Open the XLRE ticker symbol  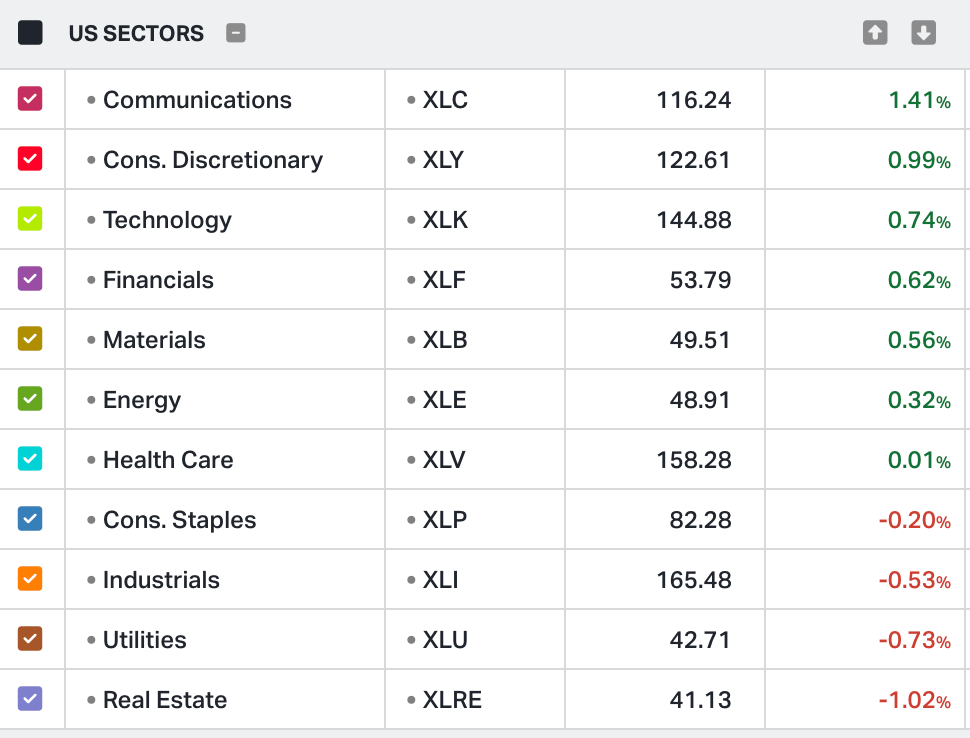tap(452, 700)
